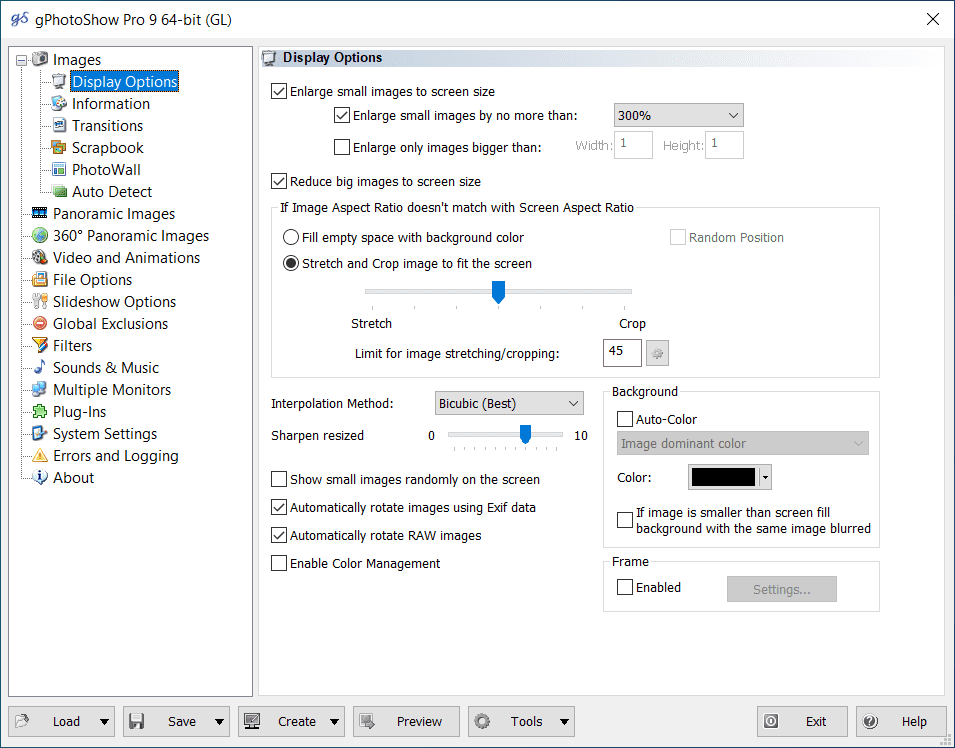Click the Video and Animations film reel icon
The image size is (955, 748).
(x=40, y=257)
